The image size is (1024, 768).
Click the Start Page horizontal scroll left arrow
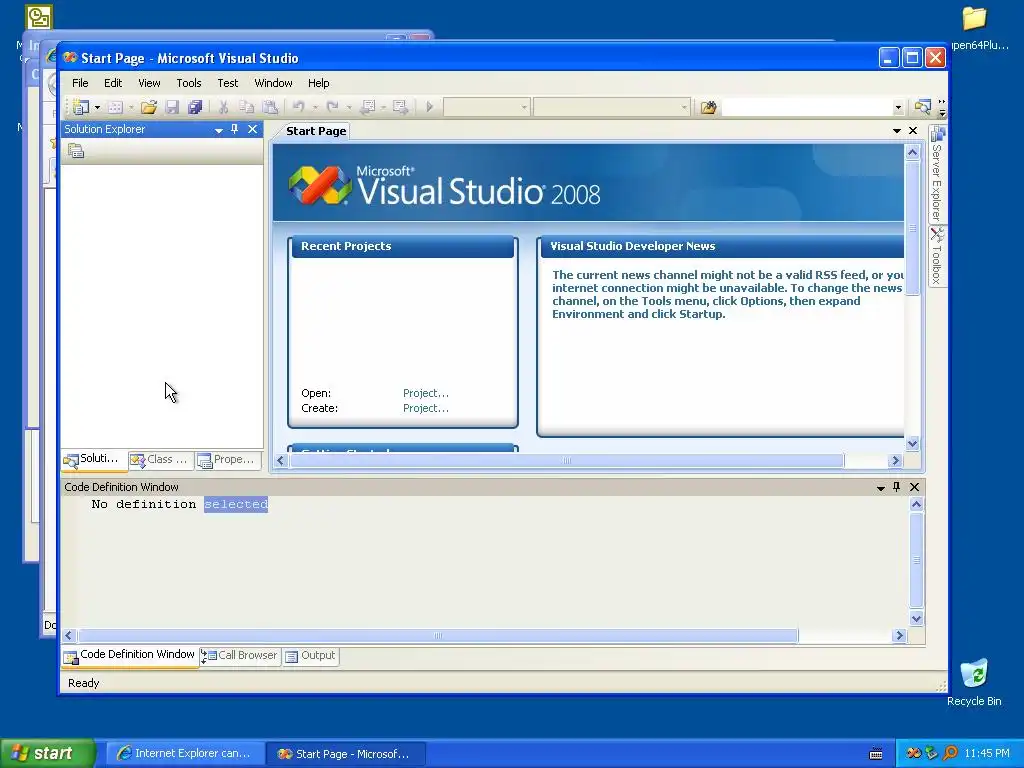click(x=281, y=461)
